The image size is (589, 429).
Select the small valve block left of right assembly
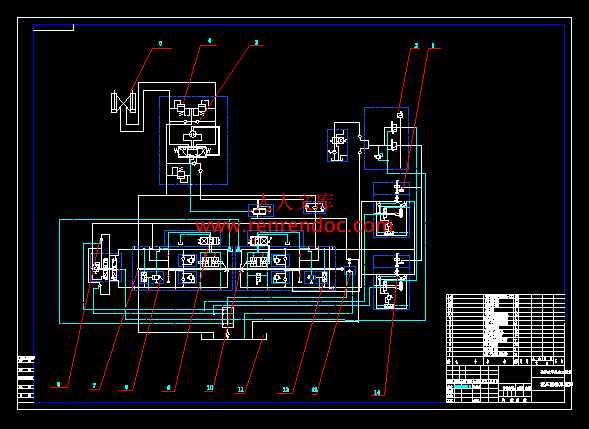coord(337,145)
